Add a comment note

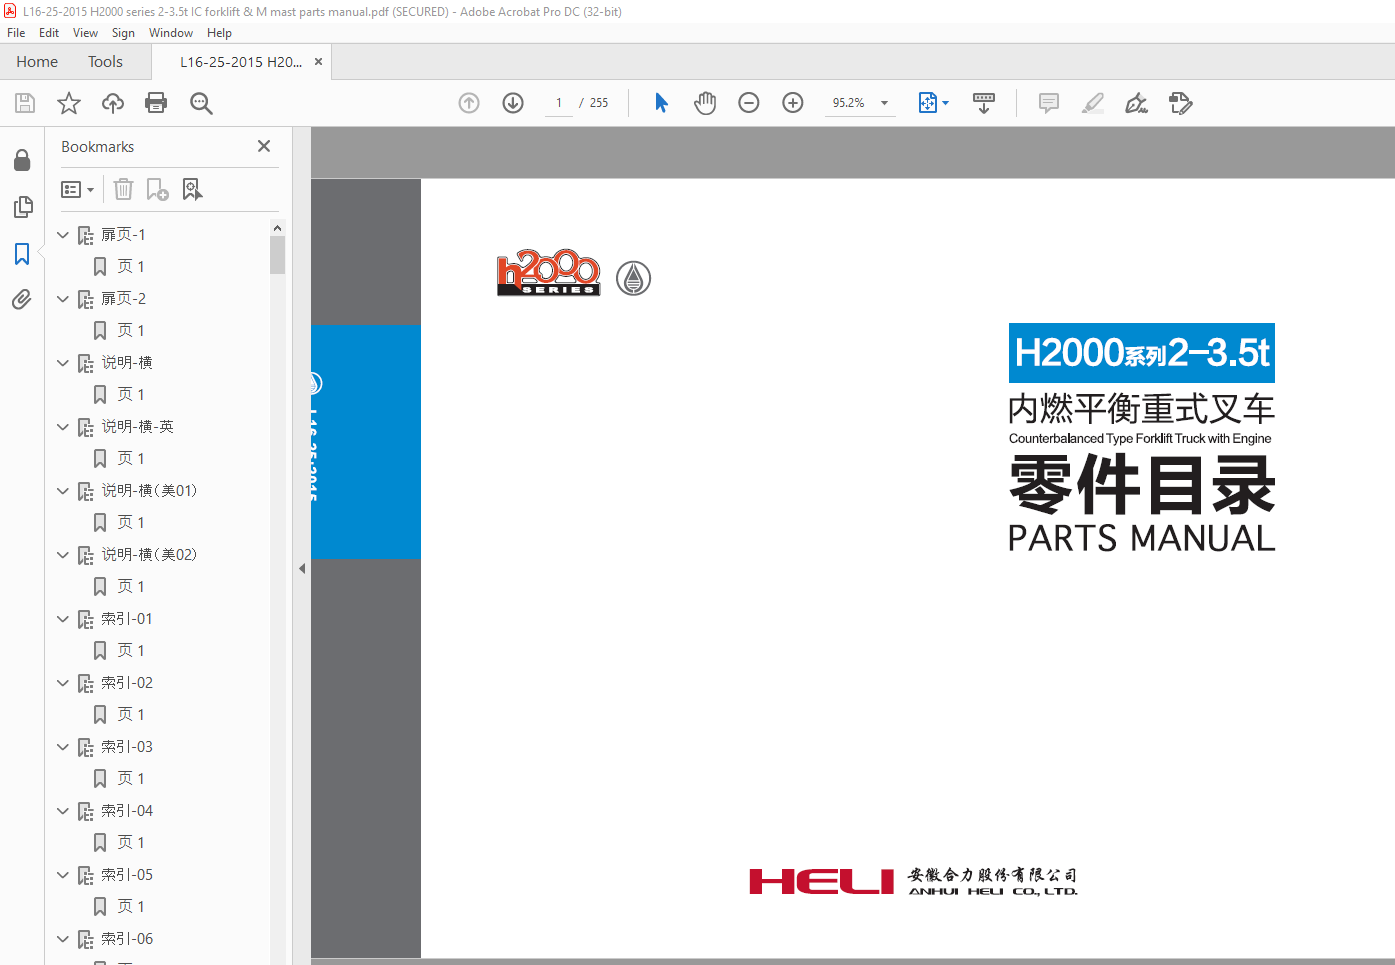coord(1049,103)
